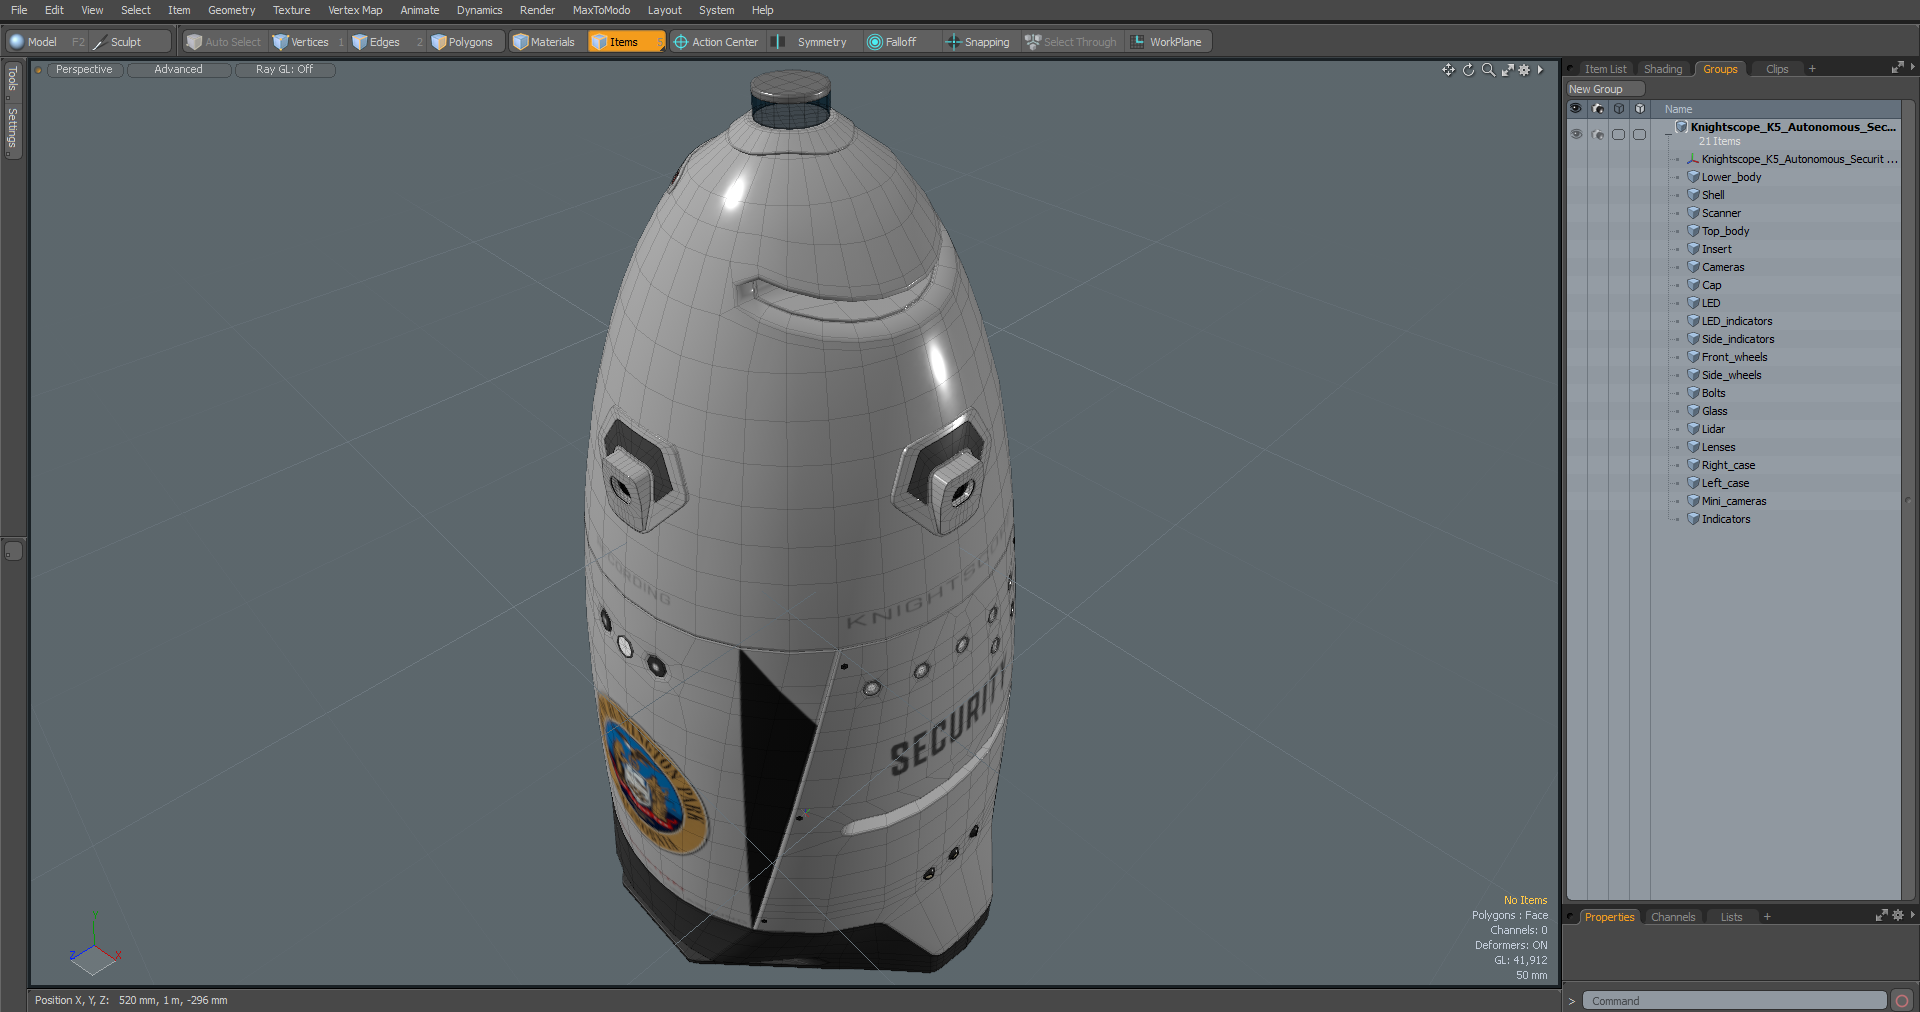1920x1012 pixels.
Task: Add a new tab next to Clips
Action: point(1812,69)
